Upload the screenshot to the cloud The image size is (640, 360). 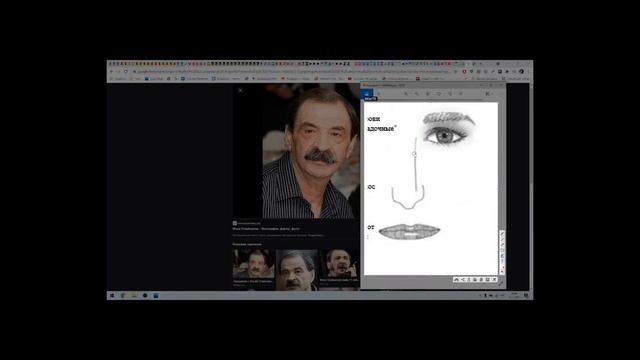(x=456, y=280)
